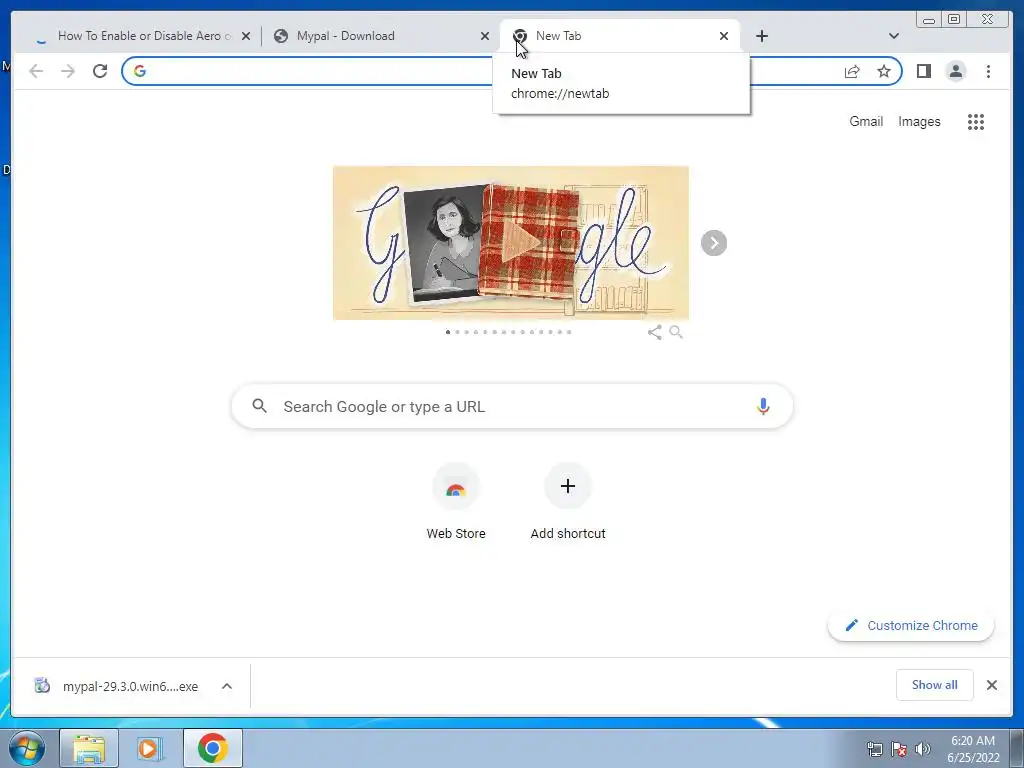Expand the tab search dropdown
Image resolution: width=1024 pixels, height=768 pixels.
[894, 36]
